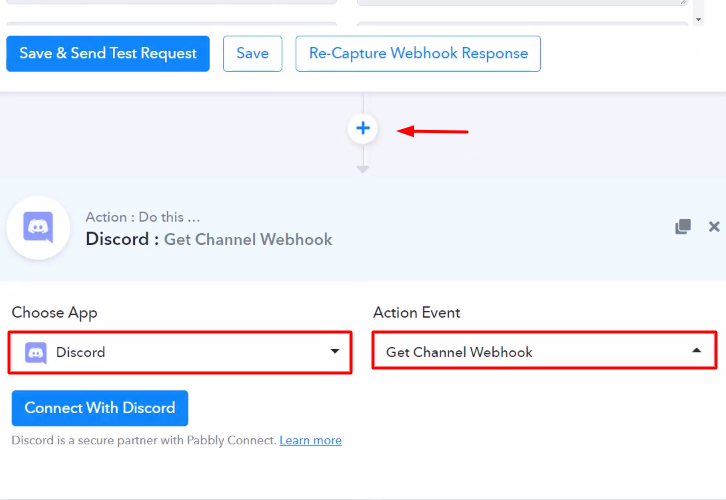Open the Discord action step icon

(38, 227)
